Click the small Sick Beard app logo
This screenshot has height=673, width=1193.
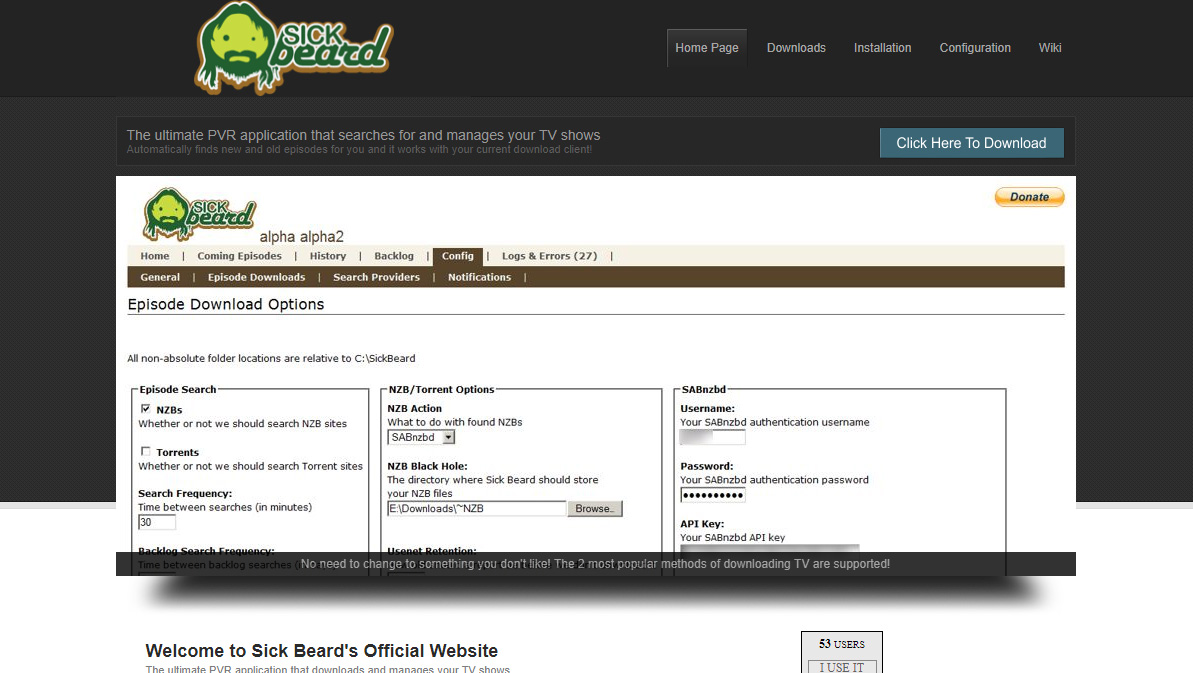(199, 214)
